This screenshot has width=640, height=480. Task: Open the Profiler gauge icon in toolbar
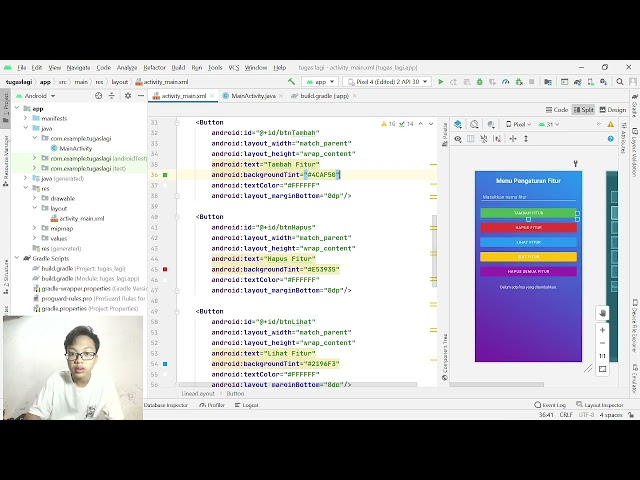click(506, 82)
